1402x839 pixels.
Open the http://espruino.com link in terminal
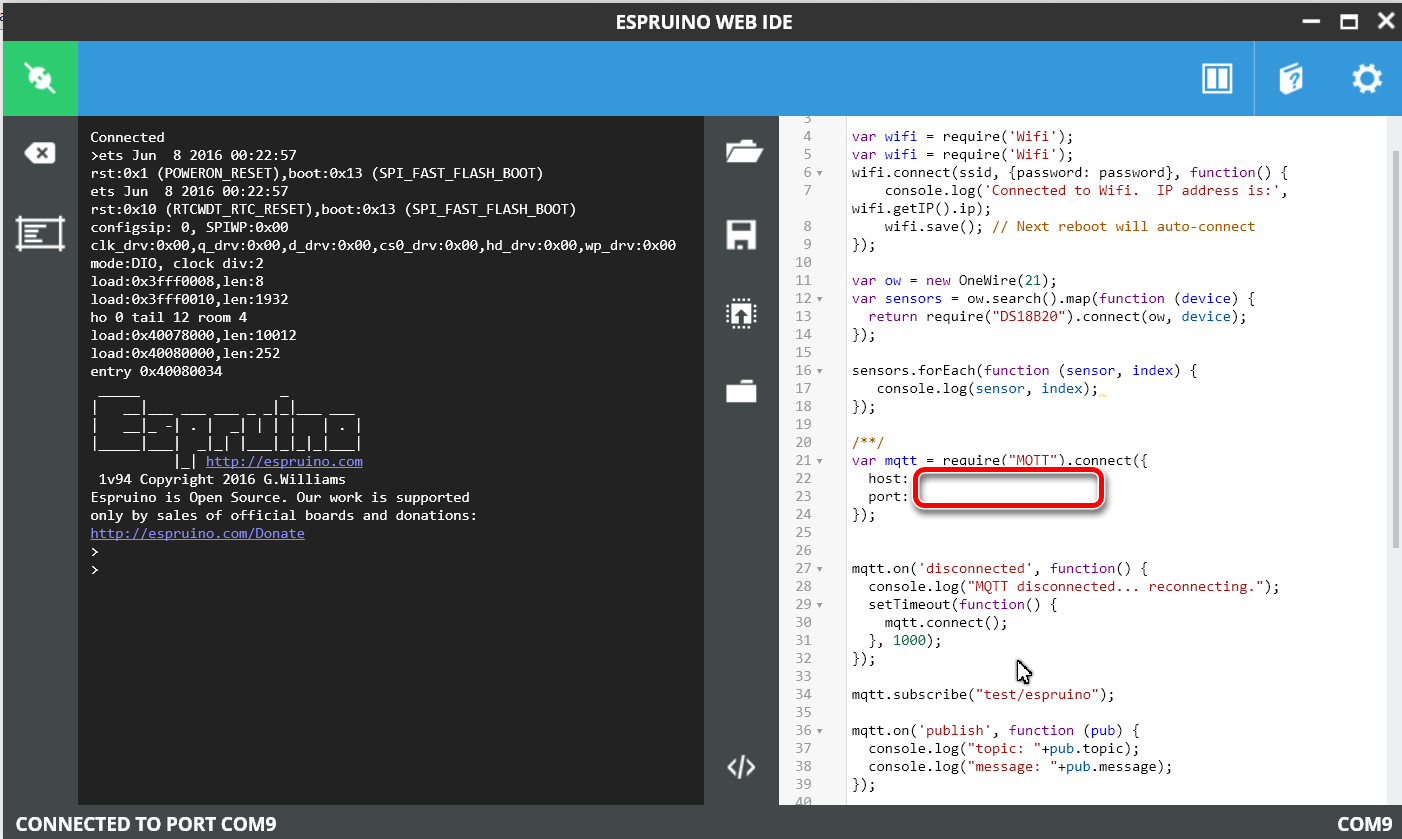[284, 462]
